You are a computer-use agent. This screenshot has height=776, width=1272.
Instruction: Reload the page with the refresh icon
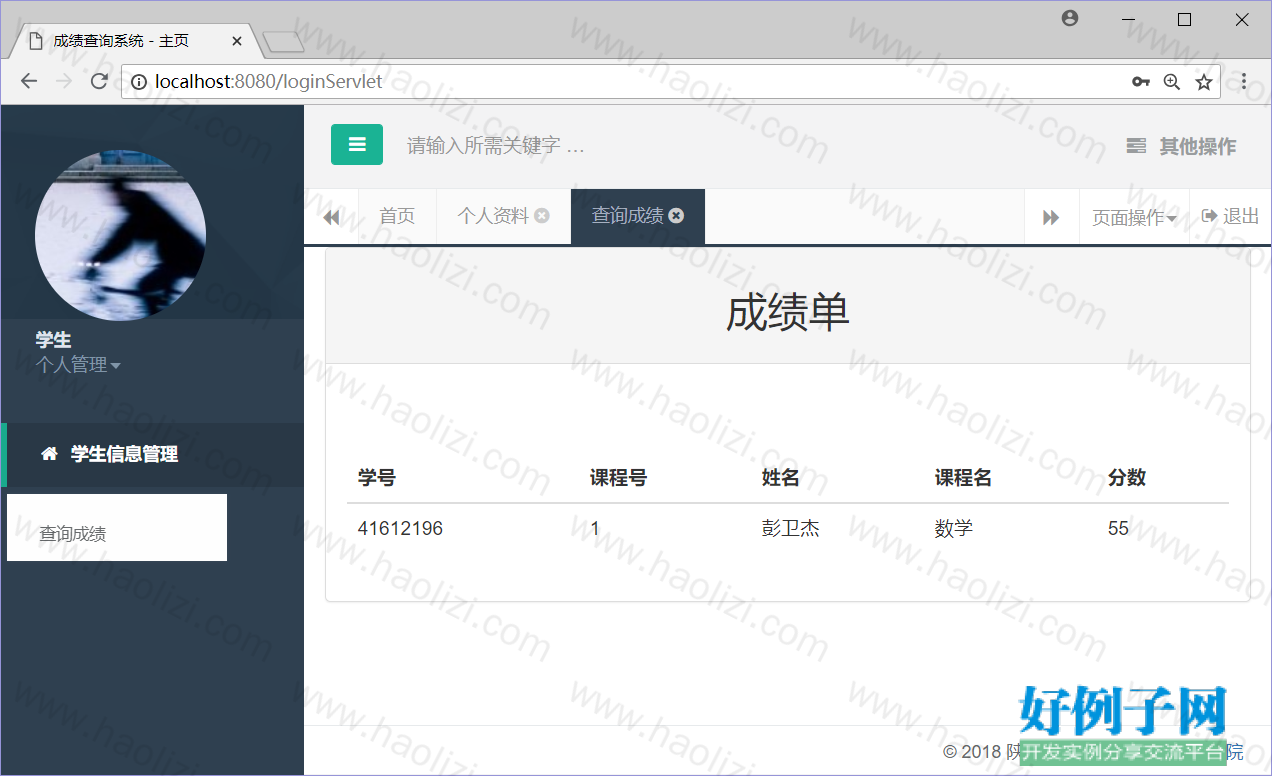click(99, 81)
